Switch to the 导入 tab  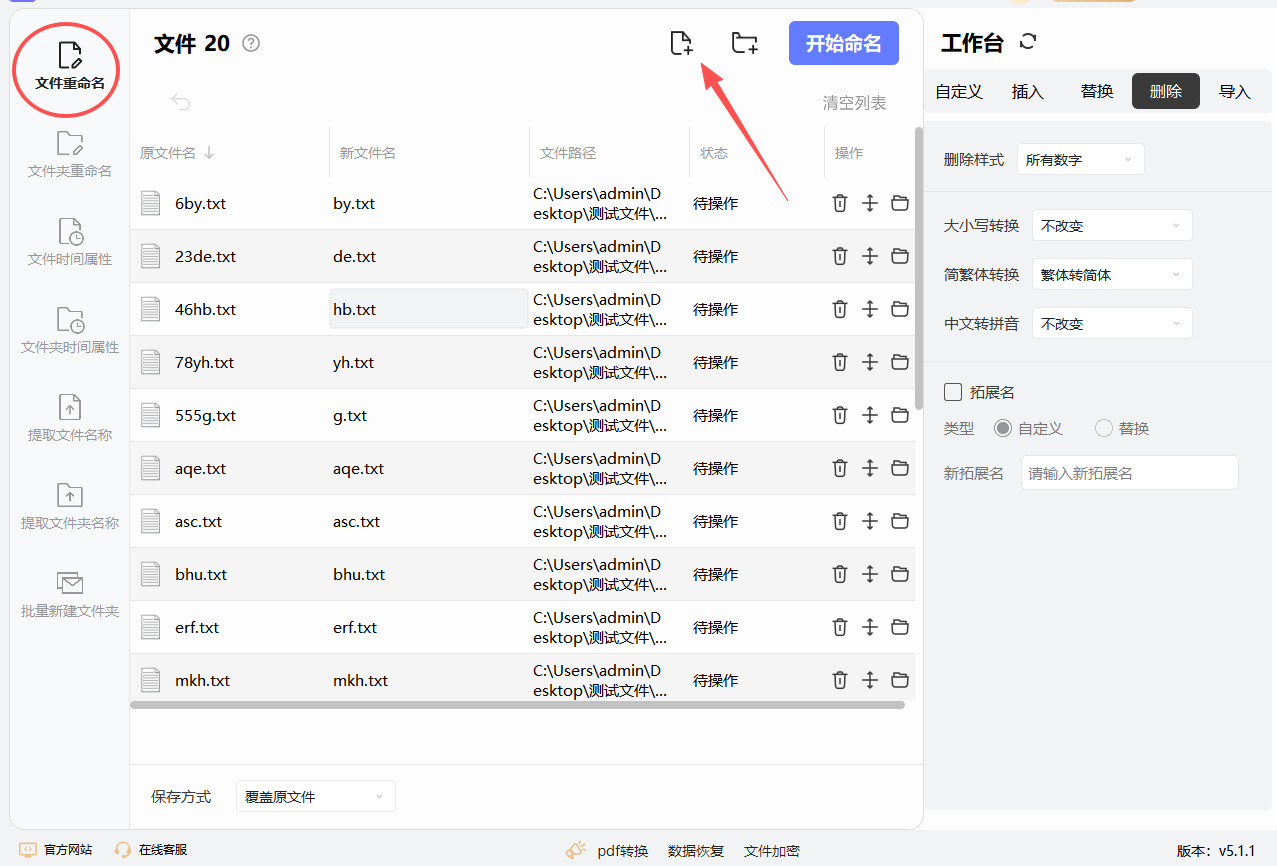(x=1234, y=91)
